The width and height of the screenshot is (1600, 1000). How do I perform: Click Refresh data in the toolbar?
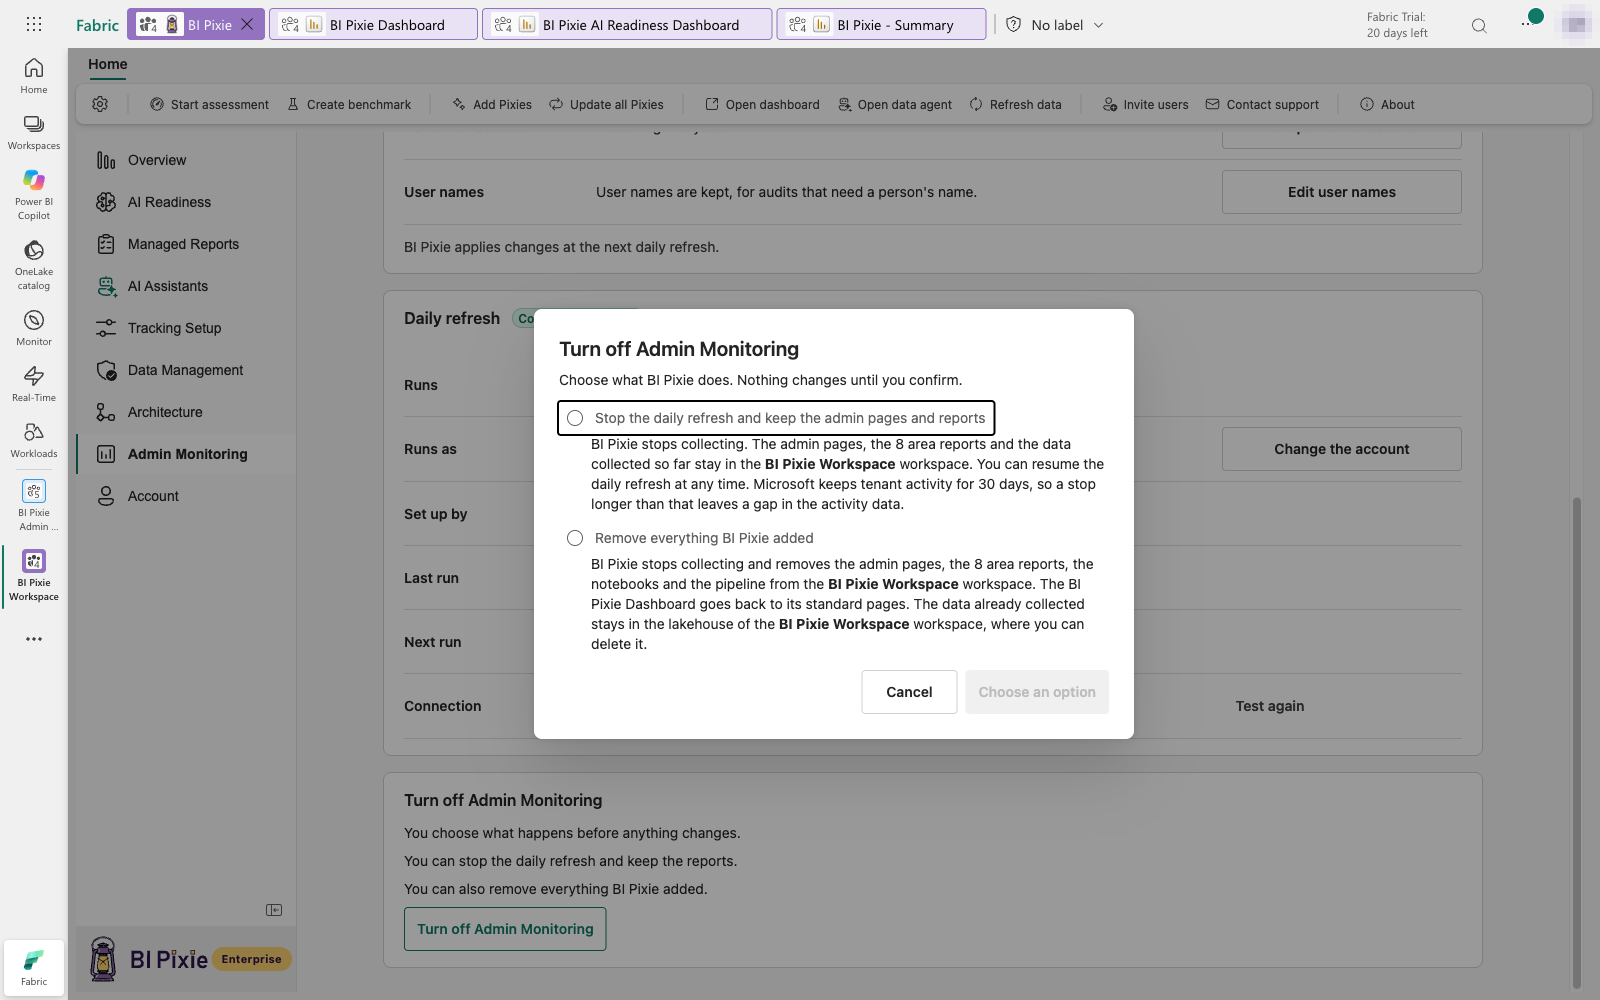click(1015, 104)
